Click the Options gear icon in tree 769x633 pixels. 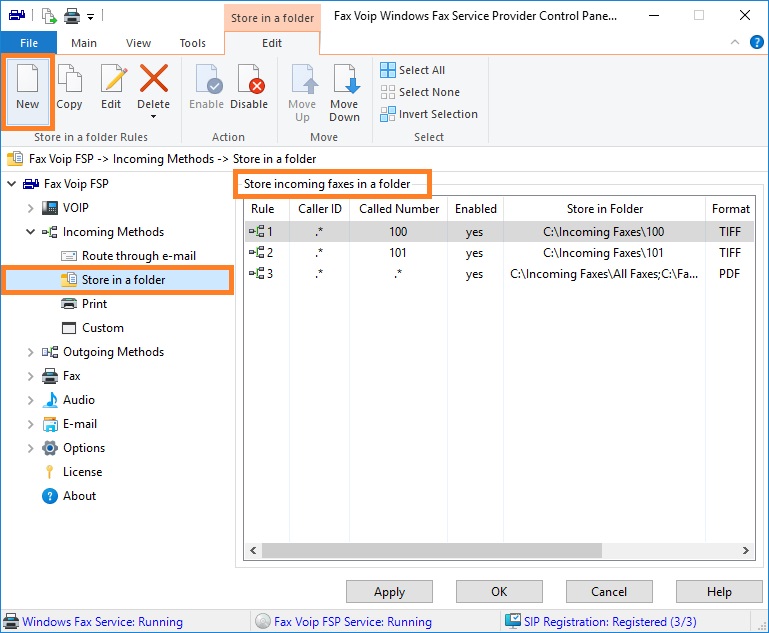(x=50, y=448)
